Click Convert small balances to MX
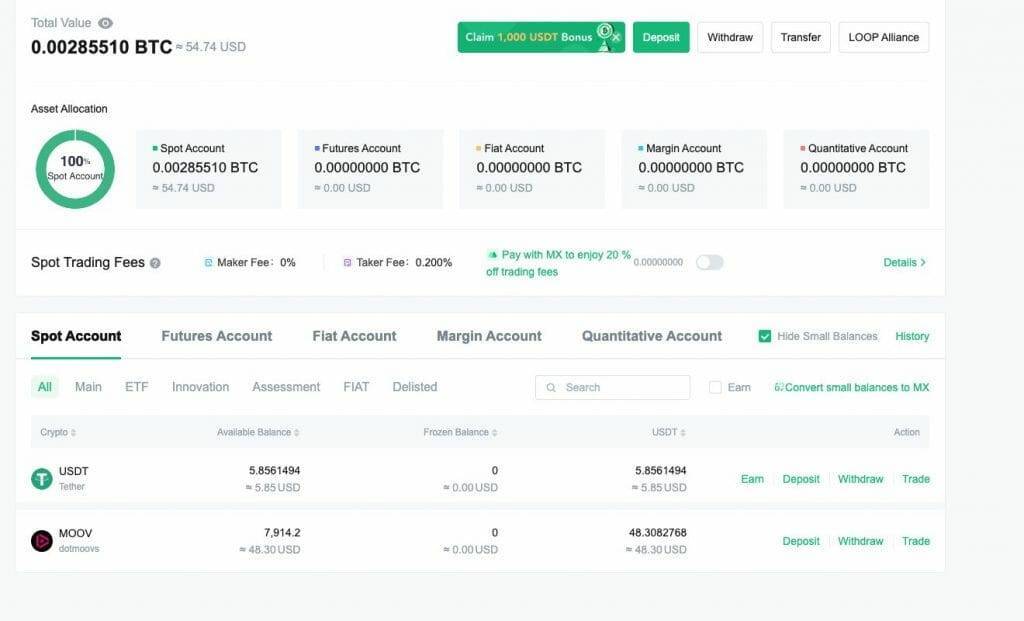Image resolution: width=1024 pixels, height=621 pixels. pos(852,387)
